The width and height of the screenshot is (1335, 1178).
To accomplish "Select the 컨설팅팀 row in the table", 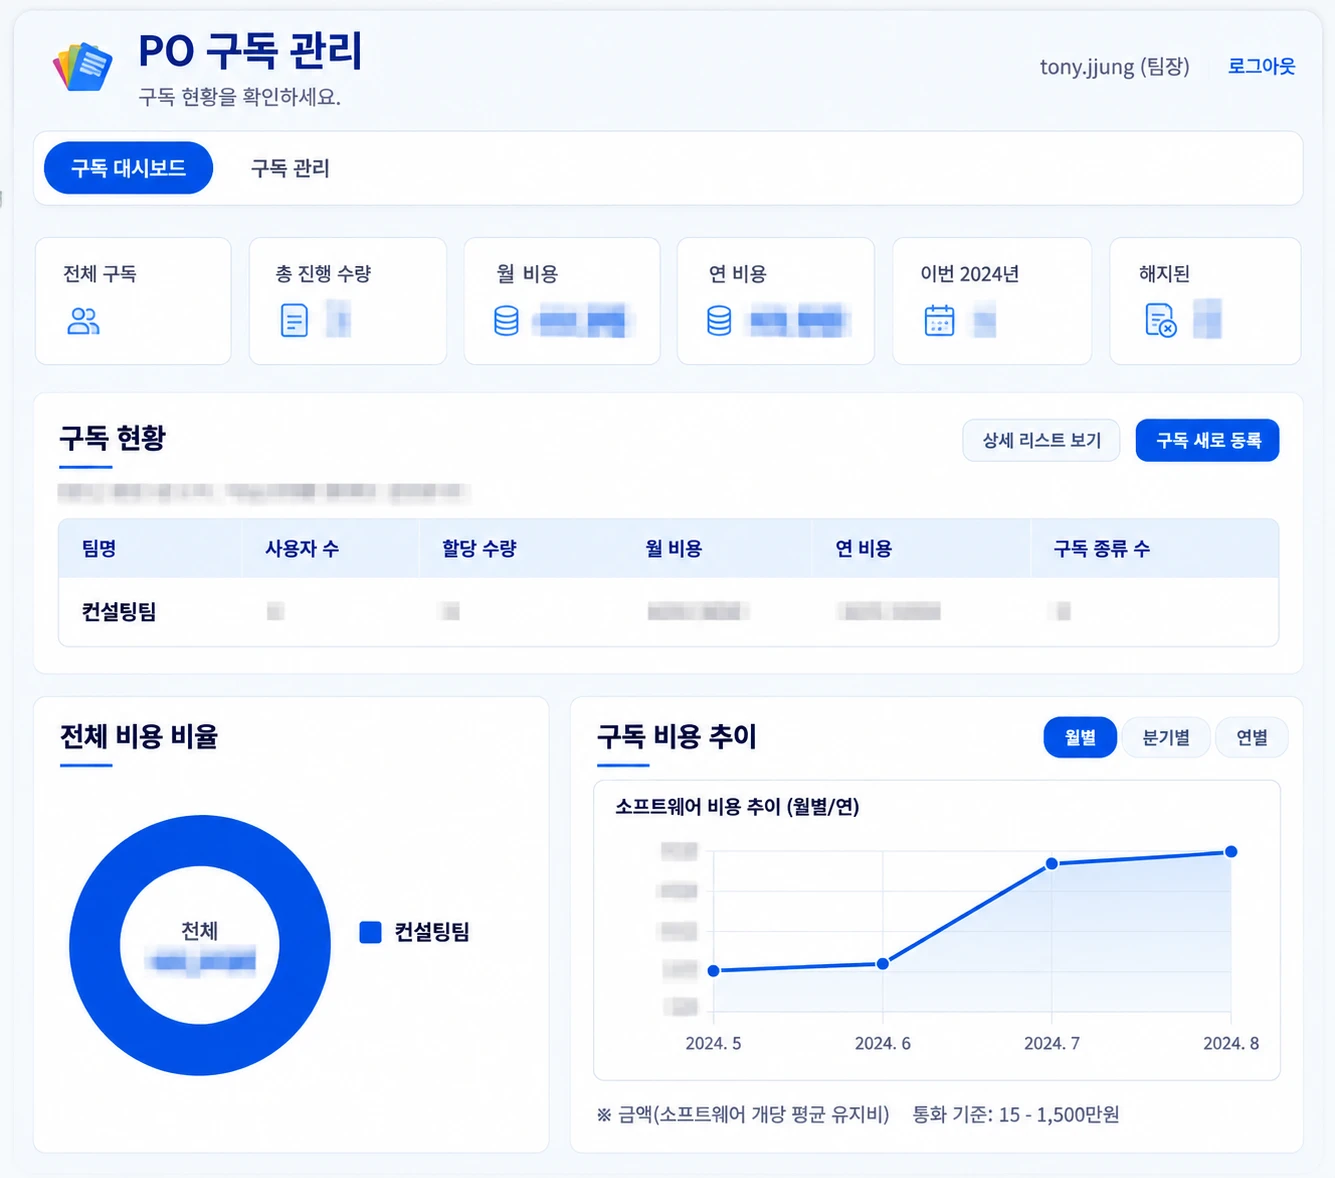I will click(x=668, y=611).
